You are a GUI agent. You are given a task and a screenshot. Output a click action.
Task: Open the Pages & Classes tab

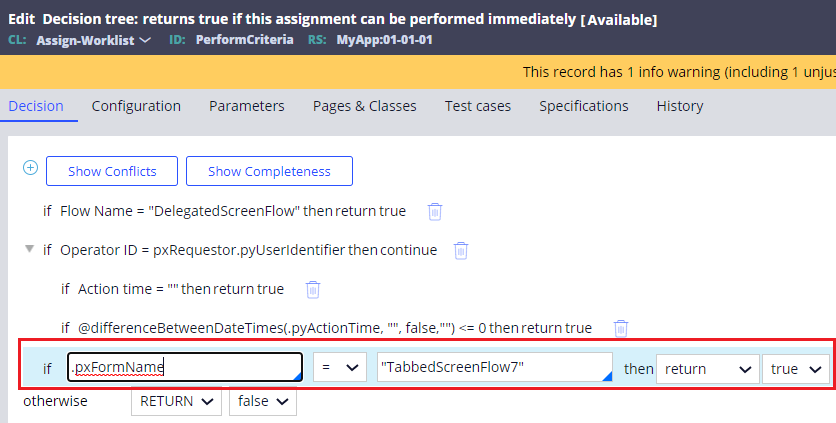[365, 106]
